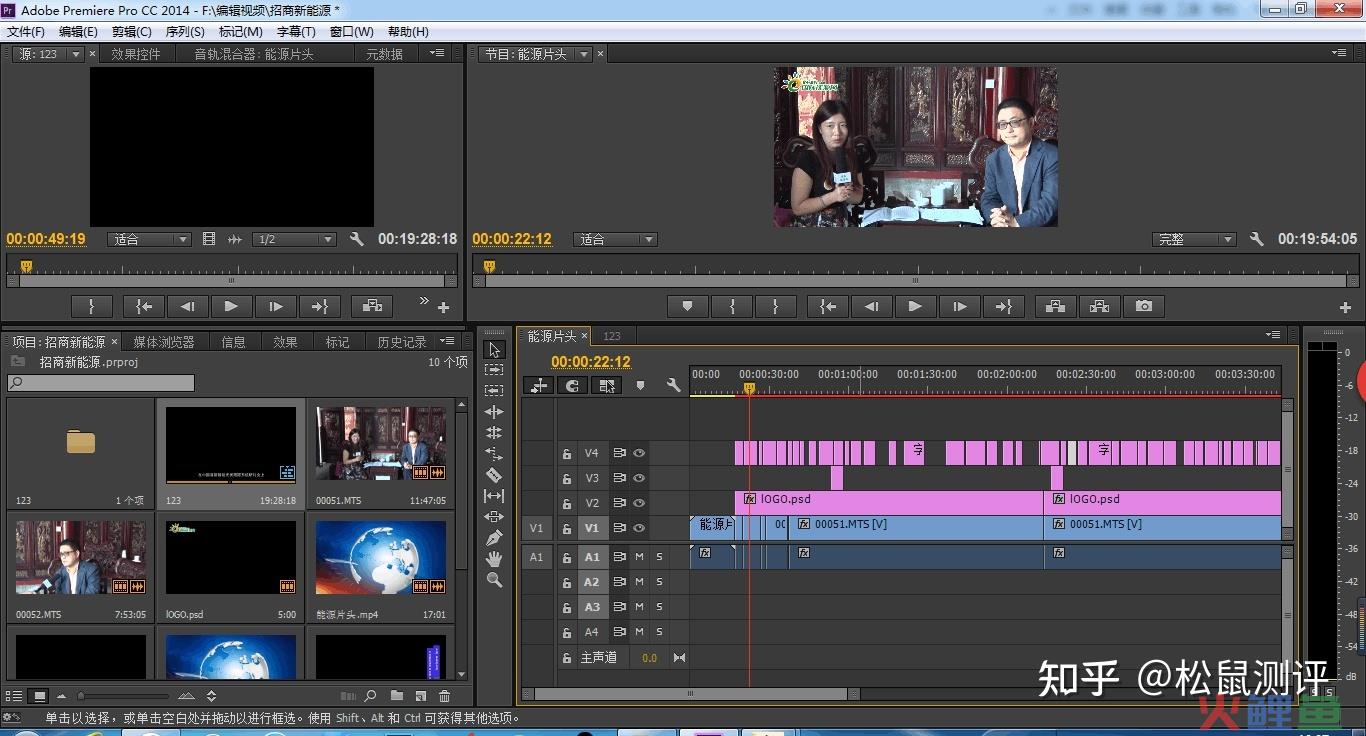1366x736 pixels.
Task: Switch to 效果控件 tab
Action: pyautogui.click(x=135, y=54)
